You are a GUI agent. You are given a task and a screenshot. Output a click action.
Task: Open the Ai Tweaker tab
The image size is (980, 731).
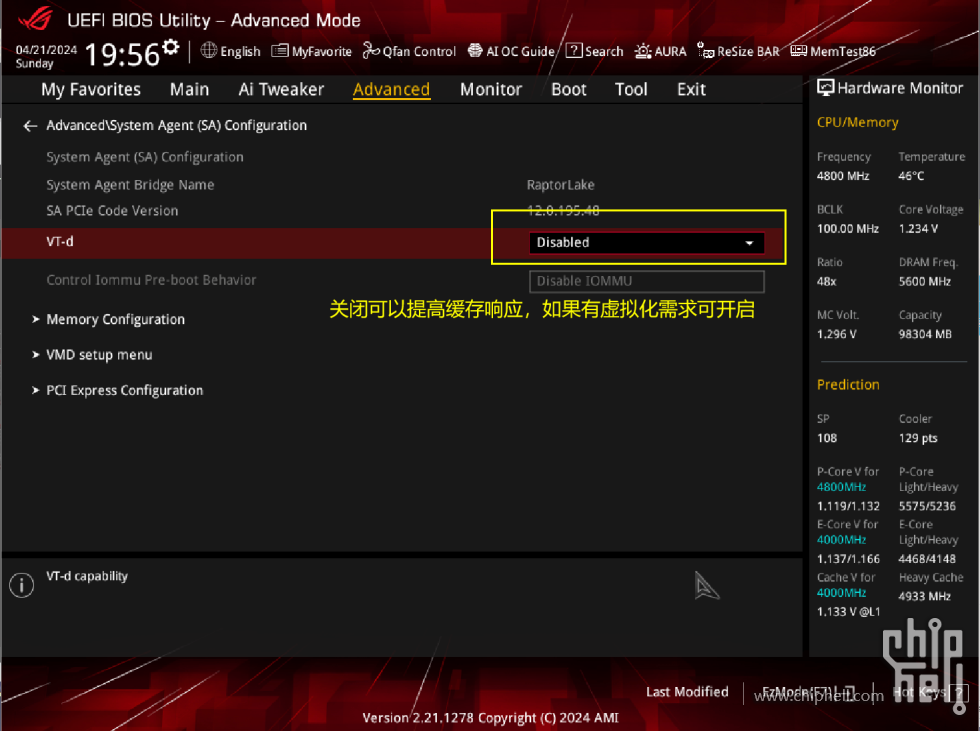coord(281,89)
